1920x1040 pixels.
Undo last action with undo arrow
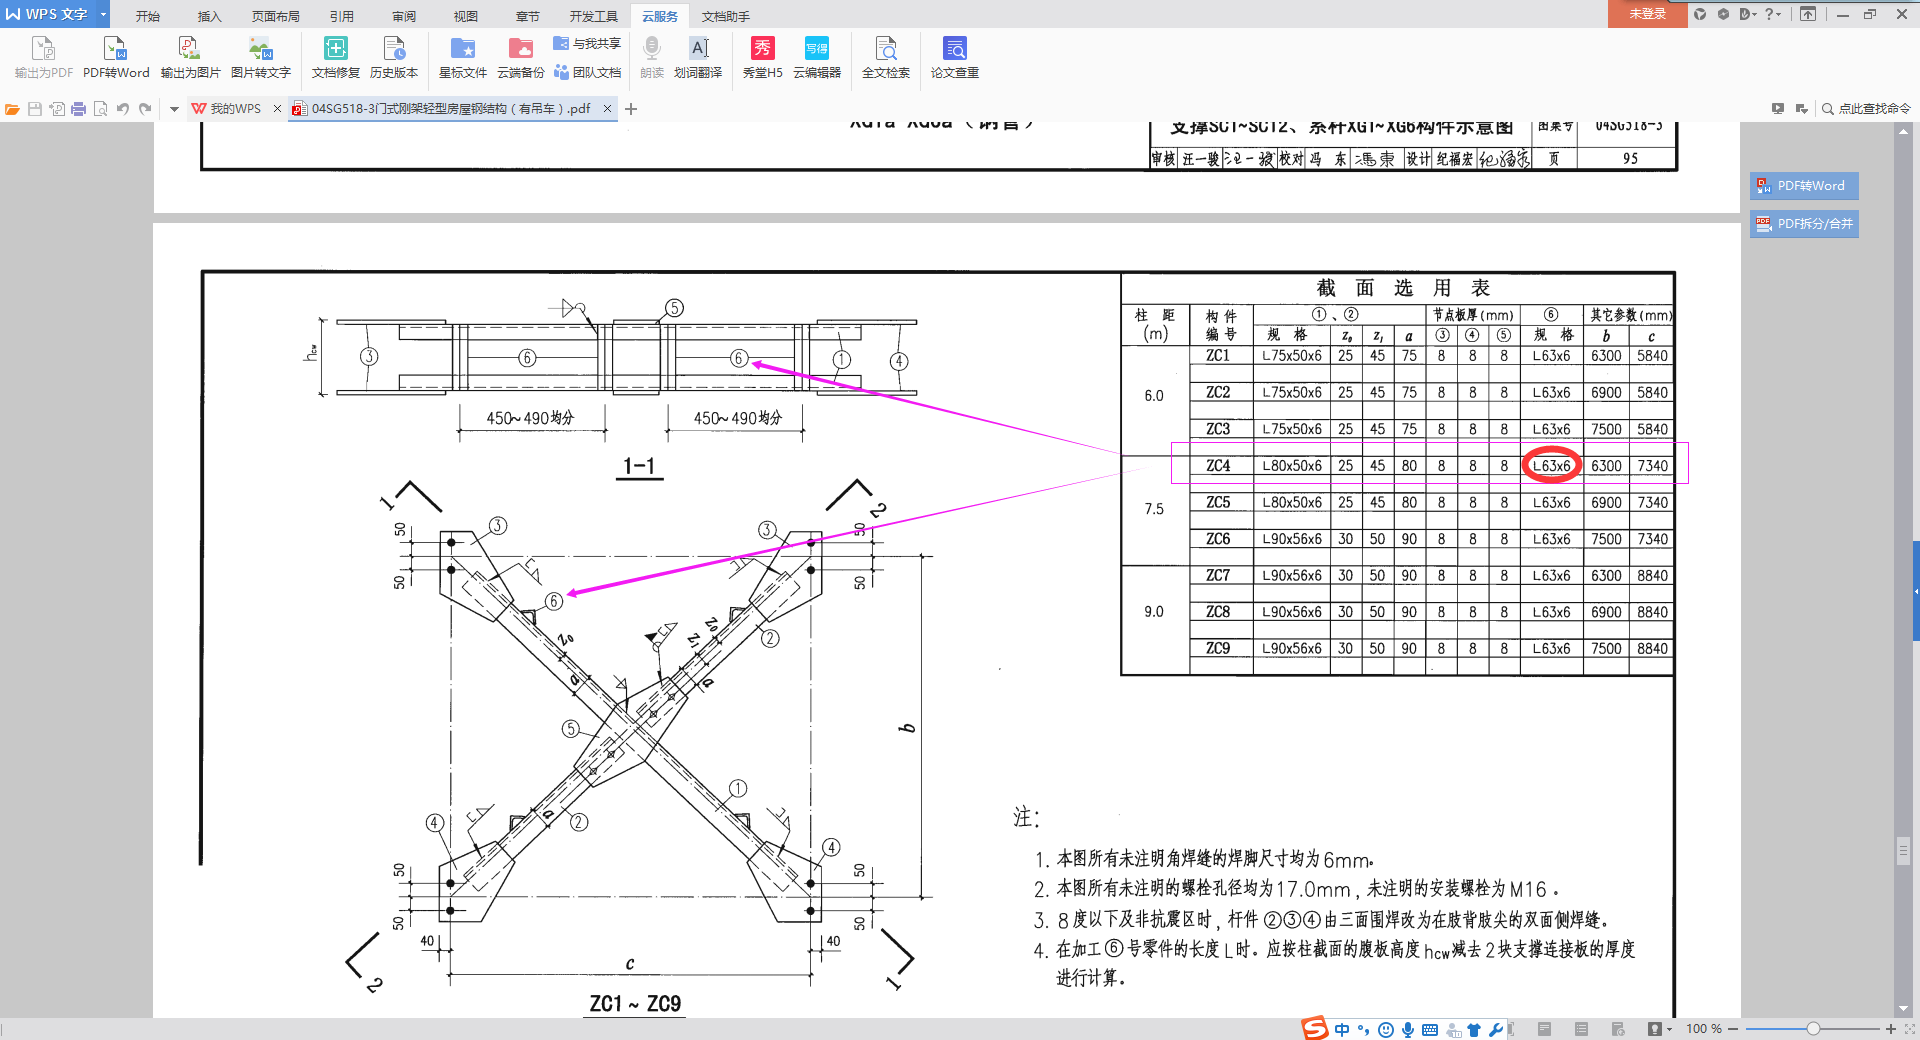[123, 109]
